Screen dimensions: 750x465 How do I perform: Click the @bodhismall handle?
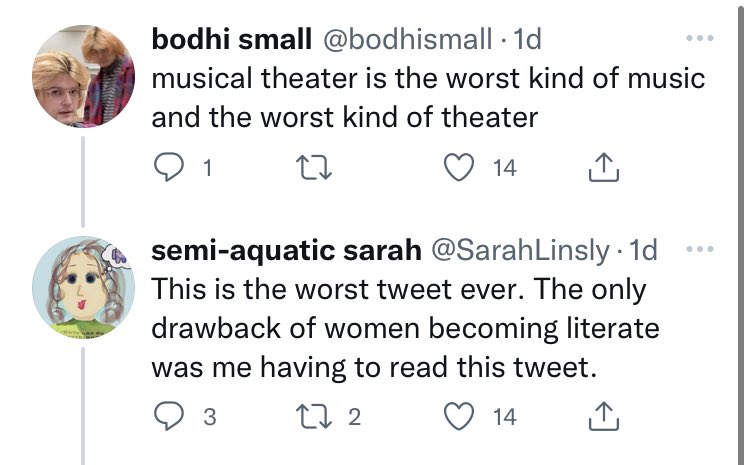tap(408, 39)
